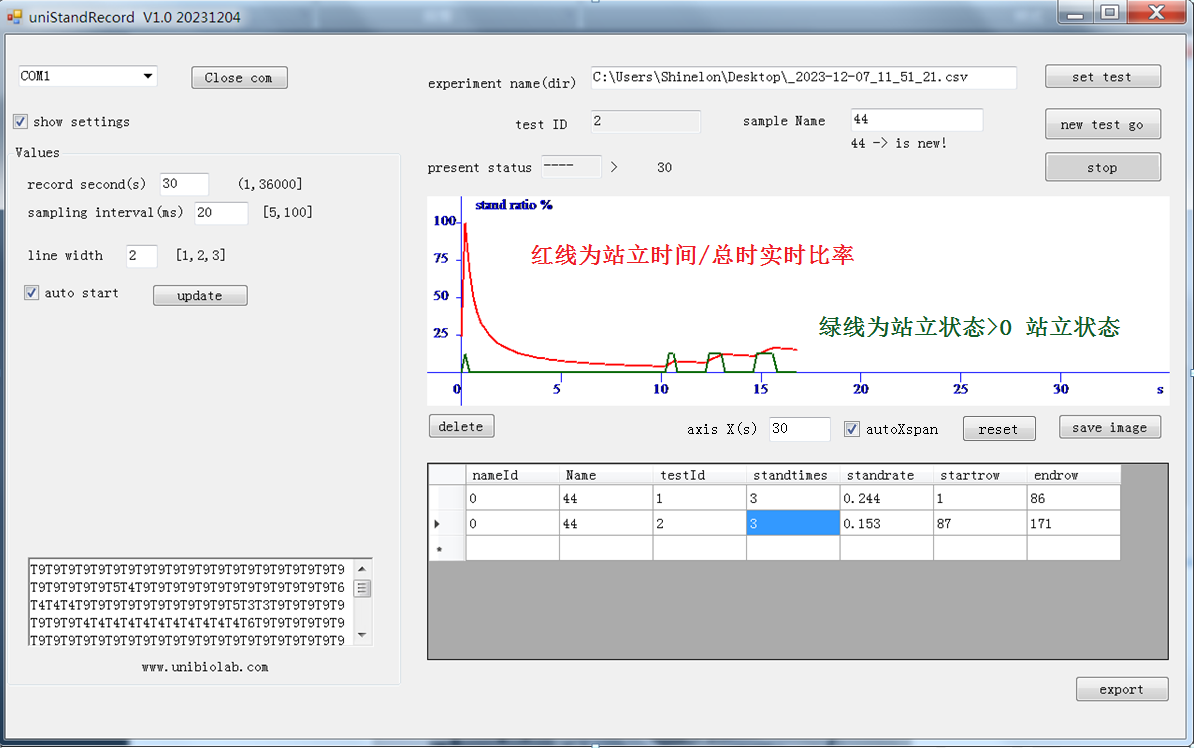The width and height of the screenshot is (1194, 748).
Task: Click the new row asterisk selector
Action: pyautogui.click(x=447, y=548)
